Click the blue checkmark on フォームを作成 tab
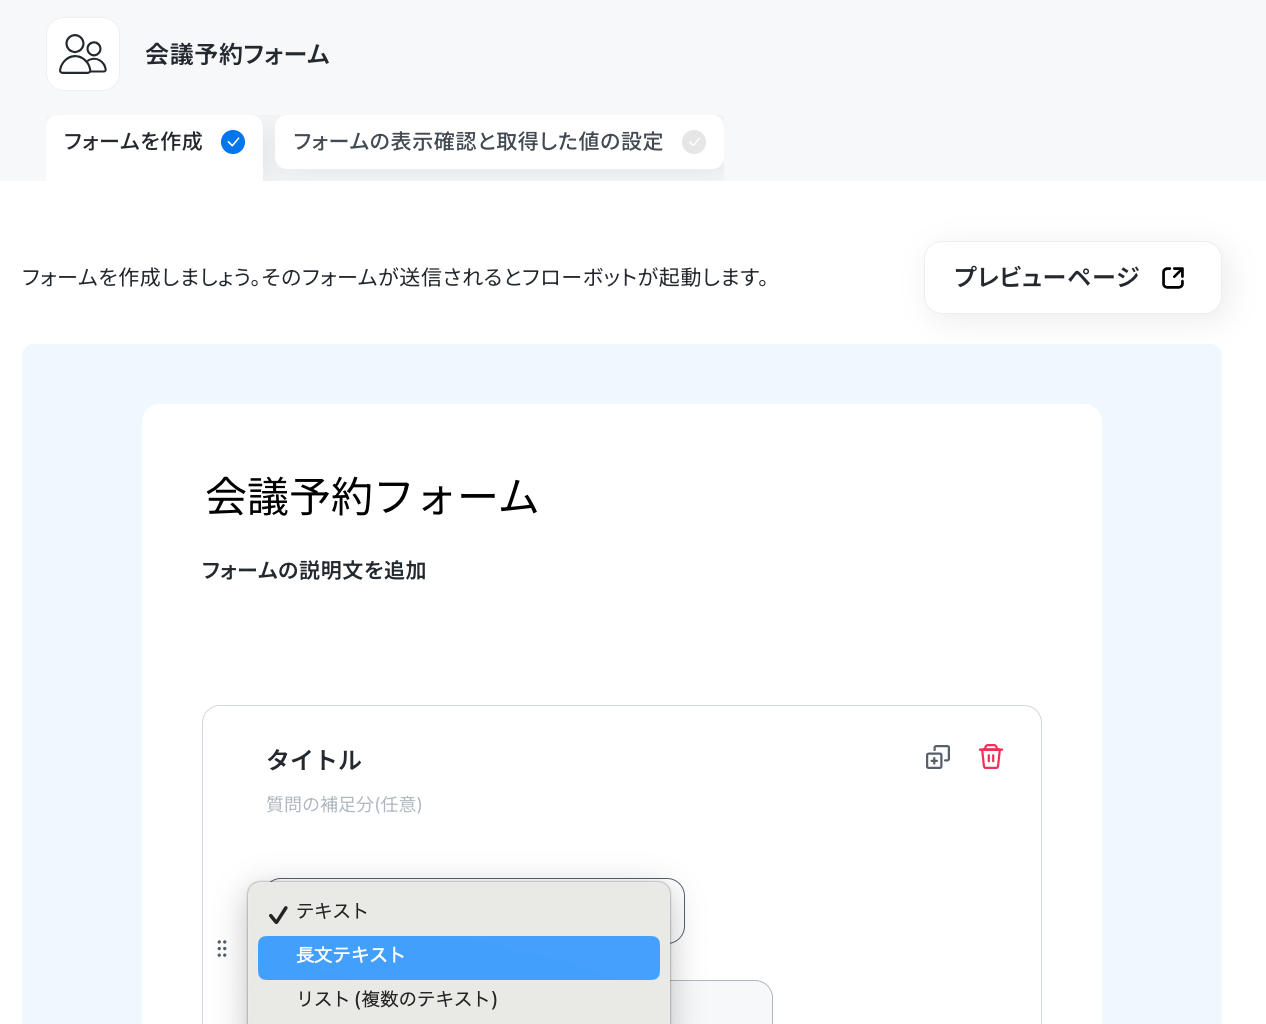1266x1024 pixels. click(233, 142)
